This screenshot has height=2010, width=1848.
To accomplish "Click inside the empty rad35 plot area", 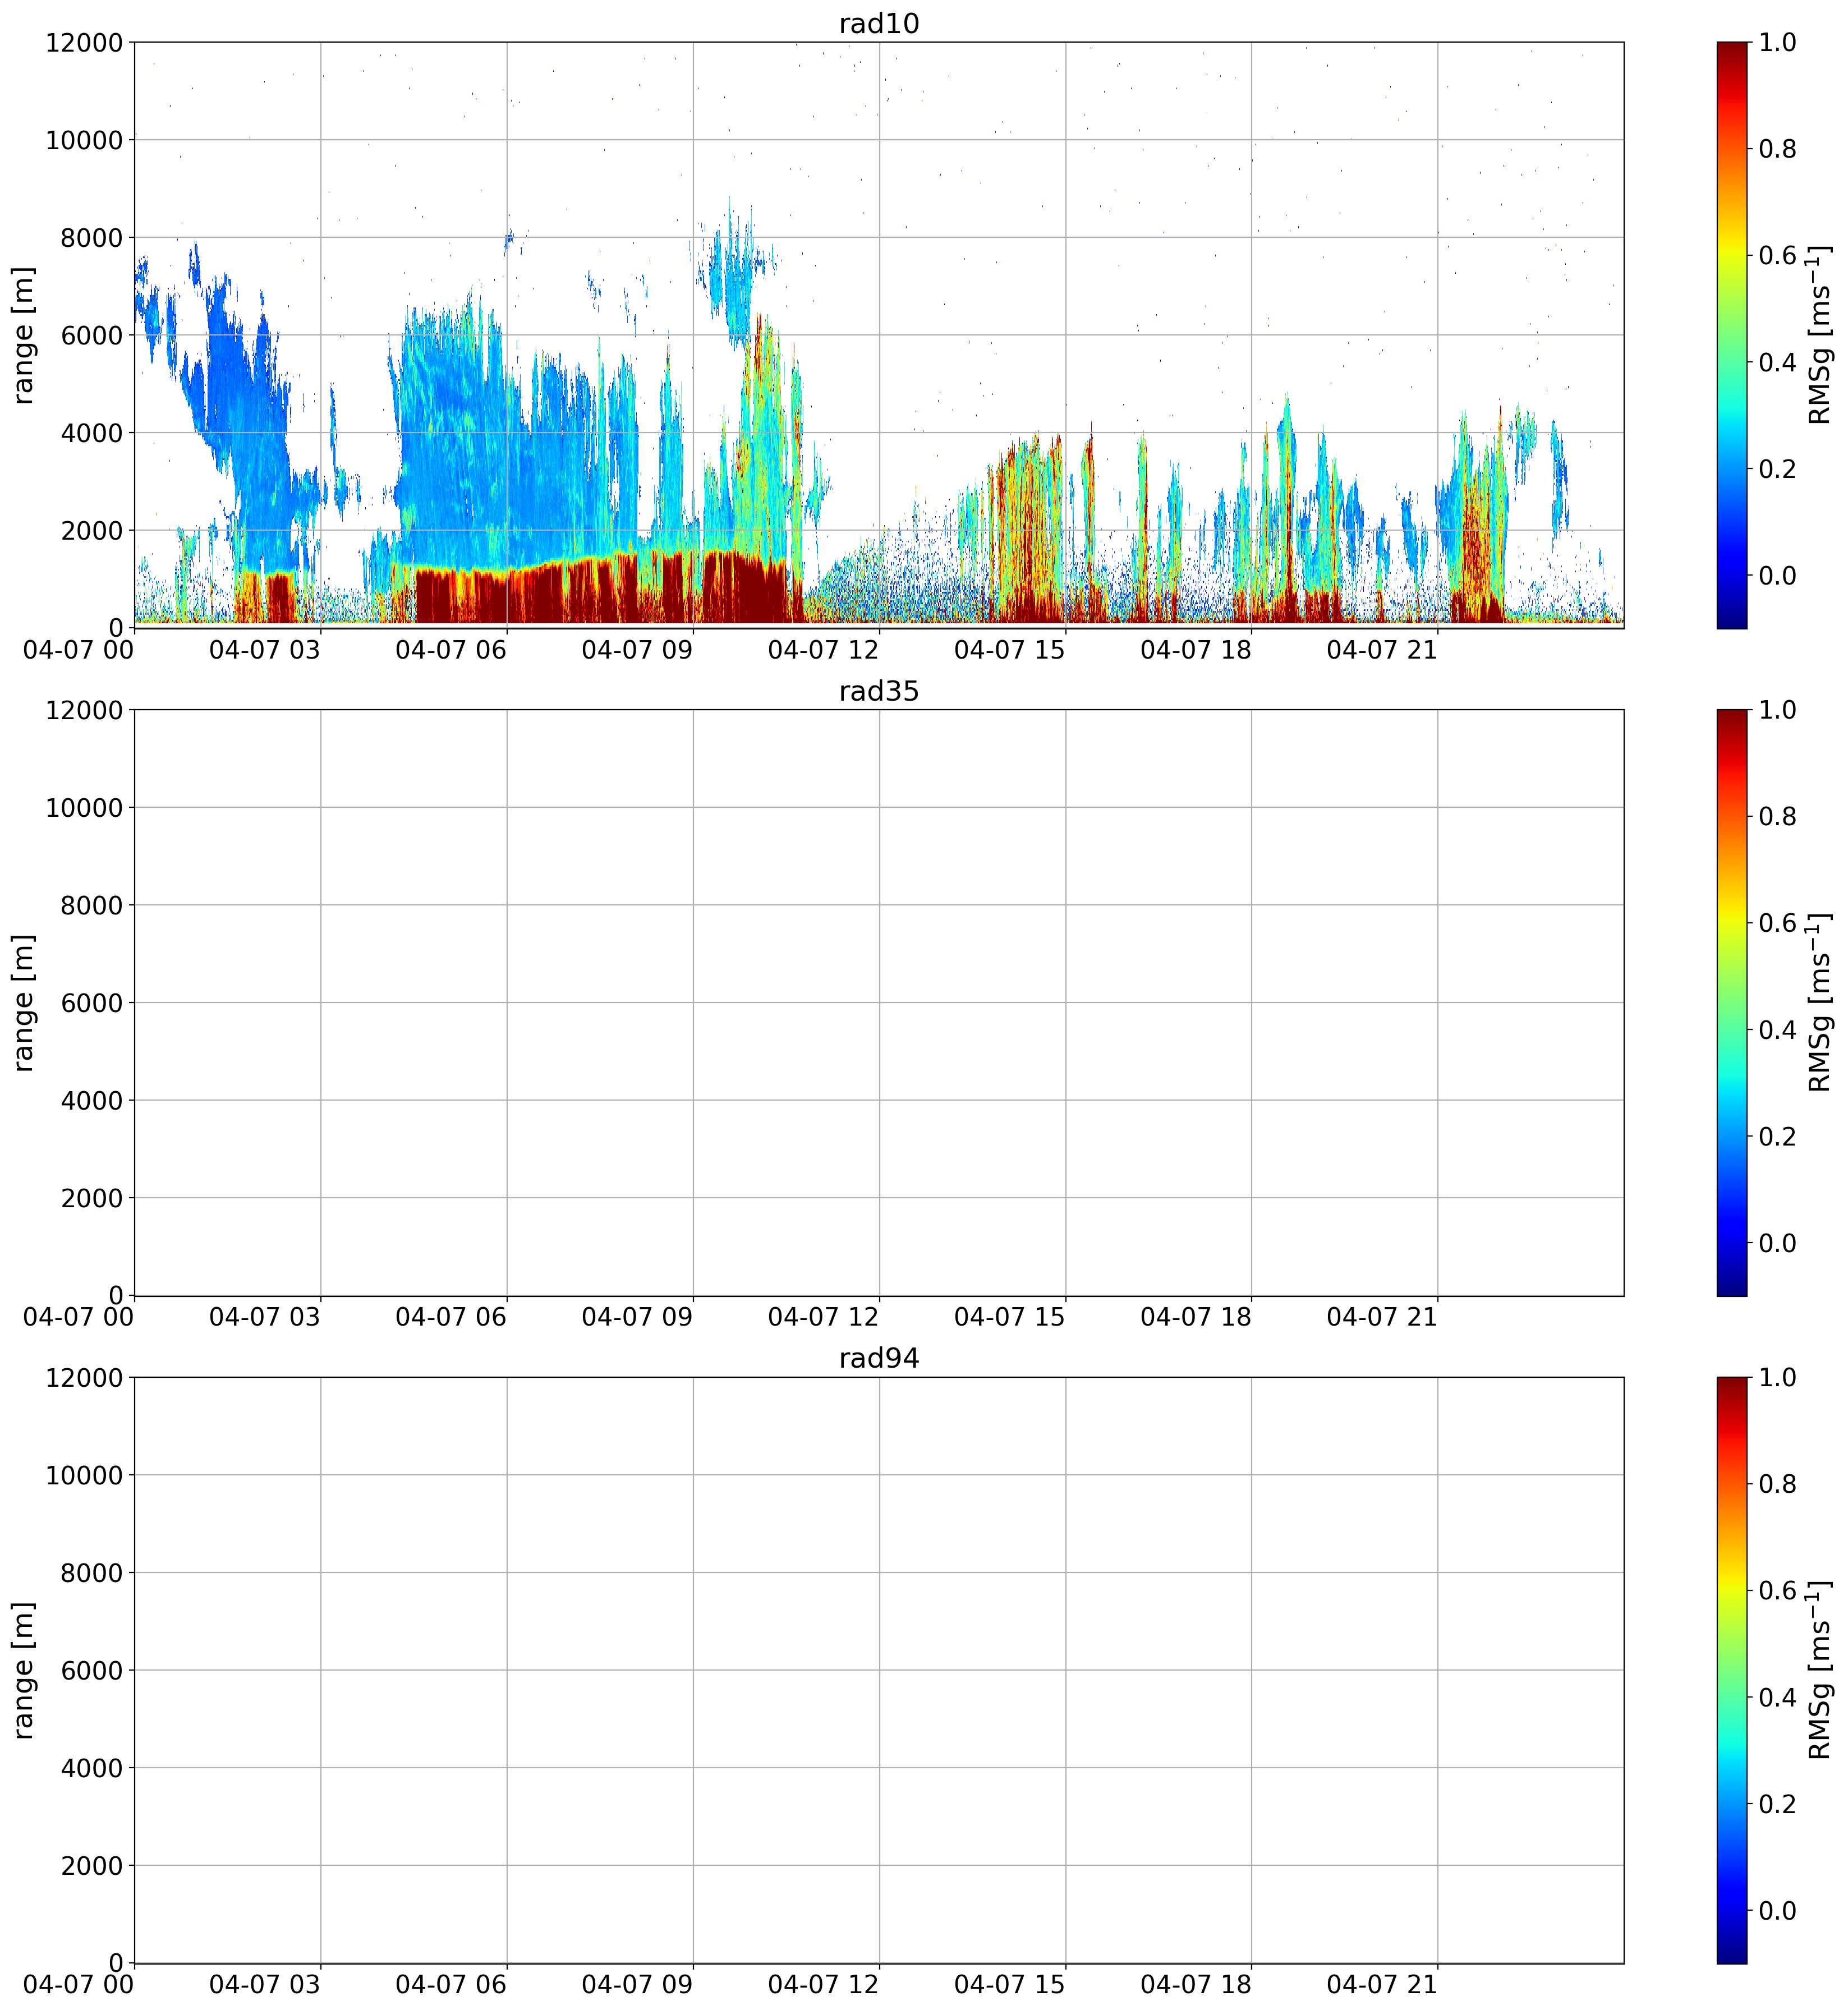I will tap(878, 1002).
